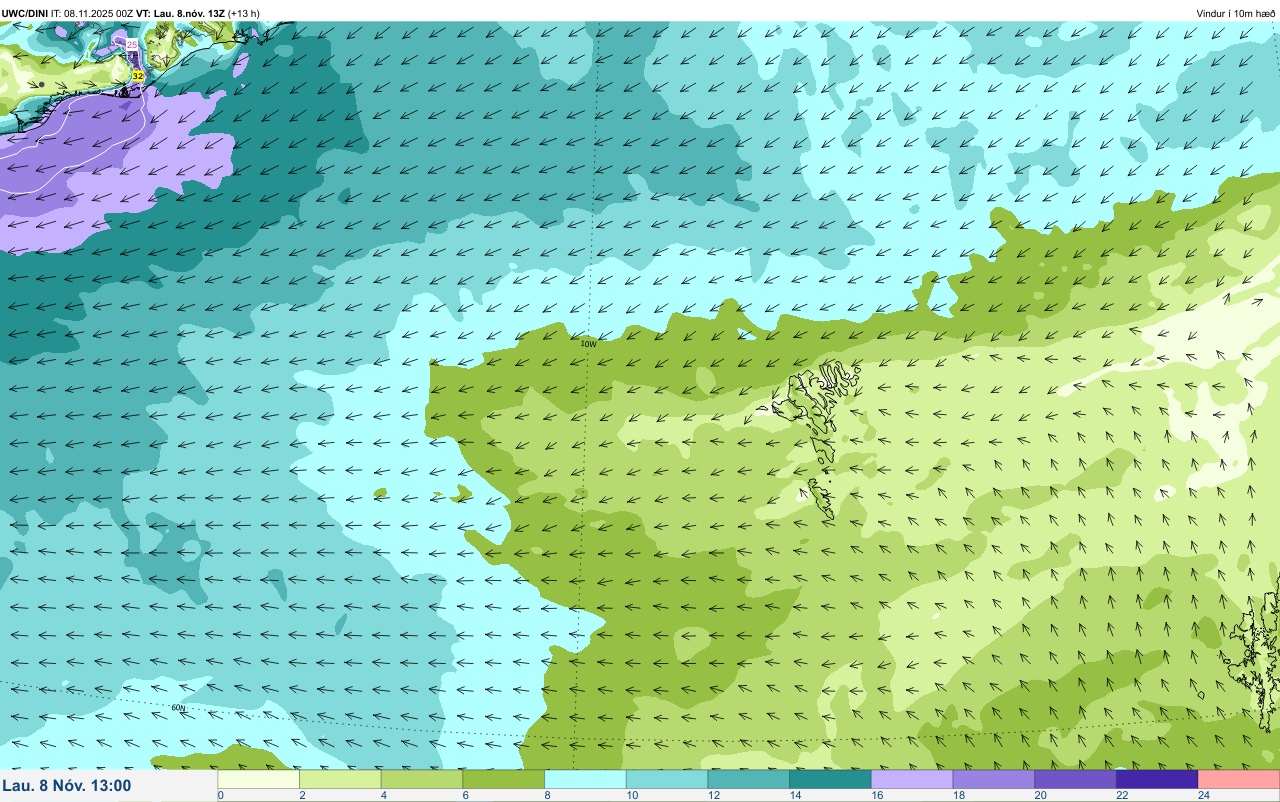Click the yellow 32 wind value marker
The width and height of the screenshot is (1280, 802).
pos(138,75)
